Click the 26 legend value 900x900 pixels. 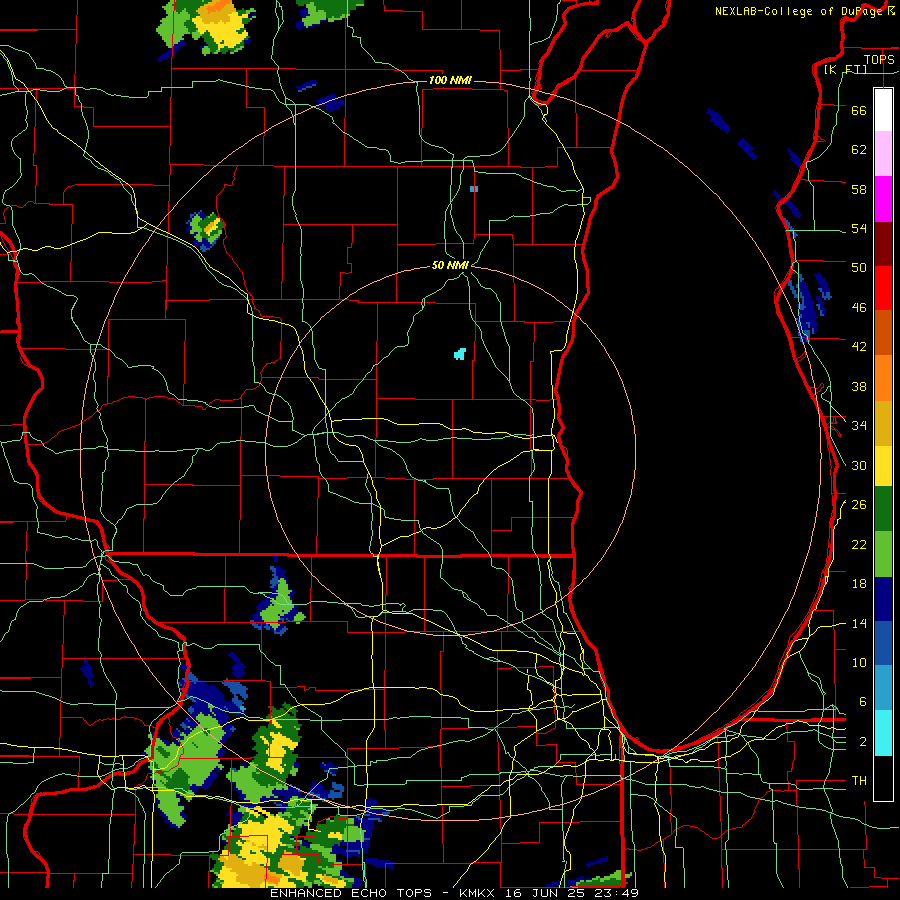tap(859, 505)
